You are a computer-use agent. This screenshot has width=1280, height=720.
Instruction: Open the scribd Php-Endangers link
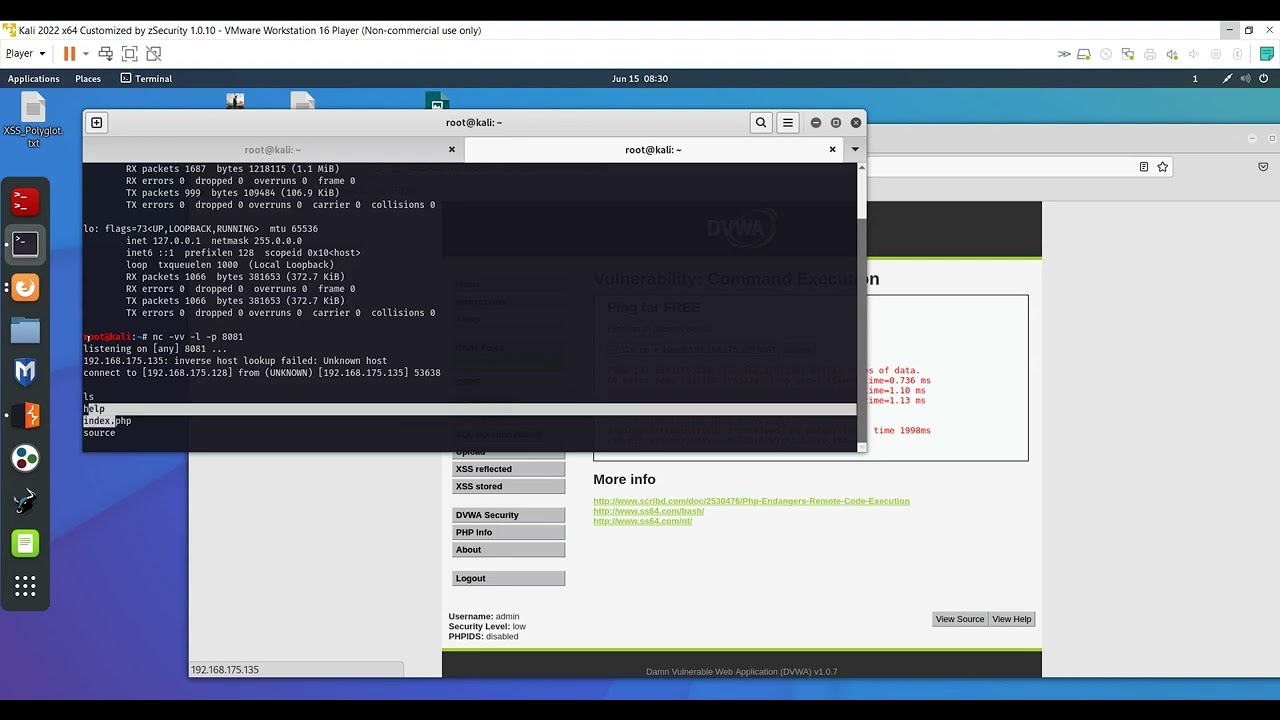pos(751,501)
